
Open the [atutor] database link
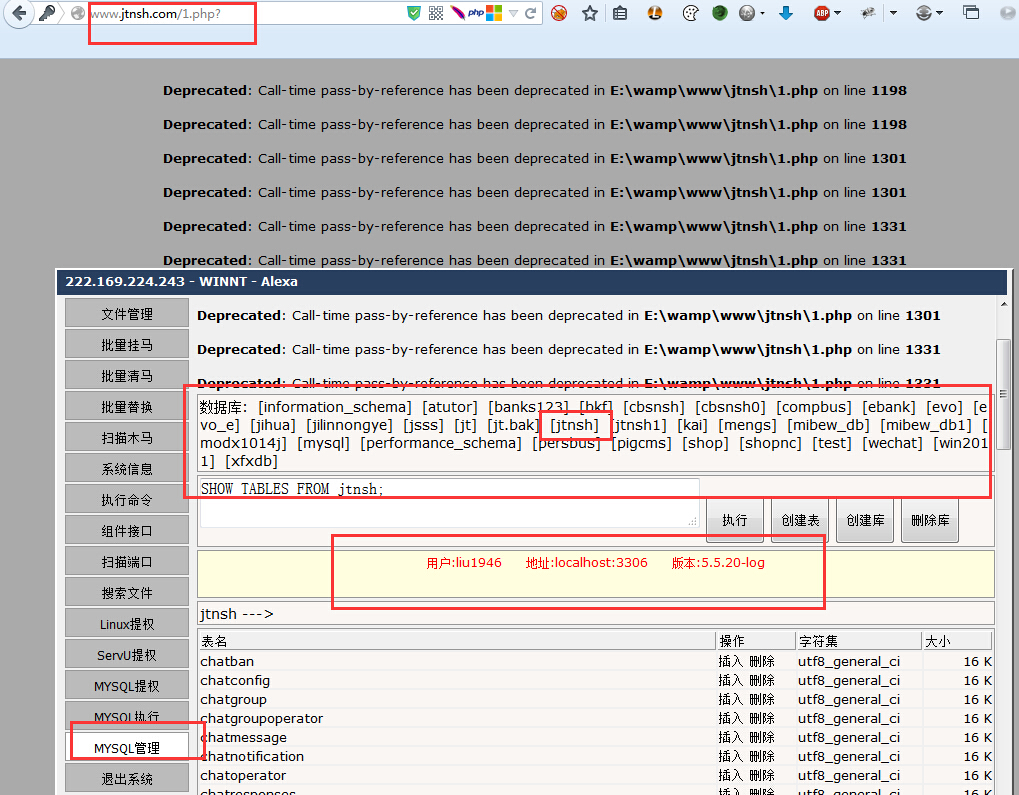450,407
